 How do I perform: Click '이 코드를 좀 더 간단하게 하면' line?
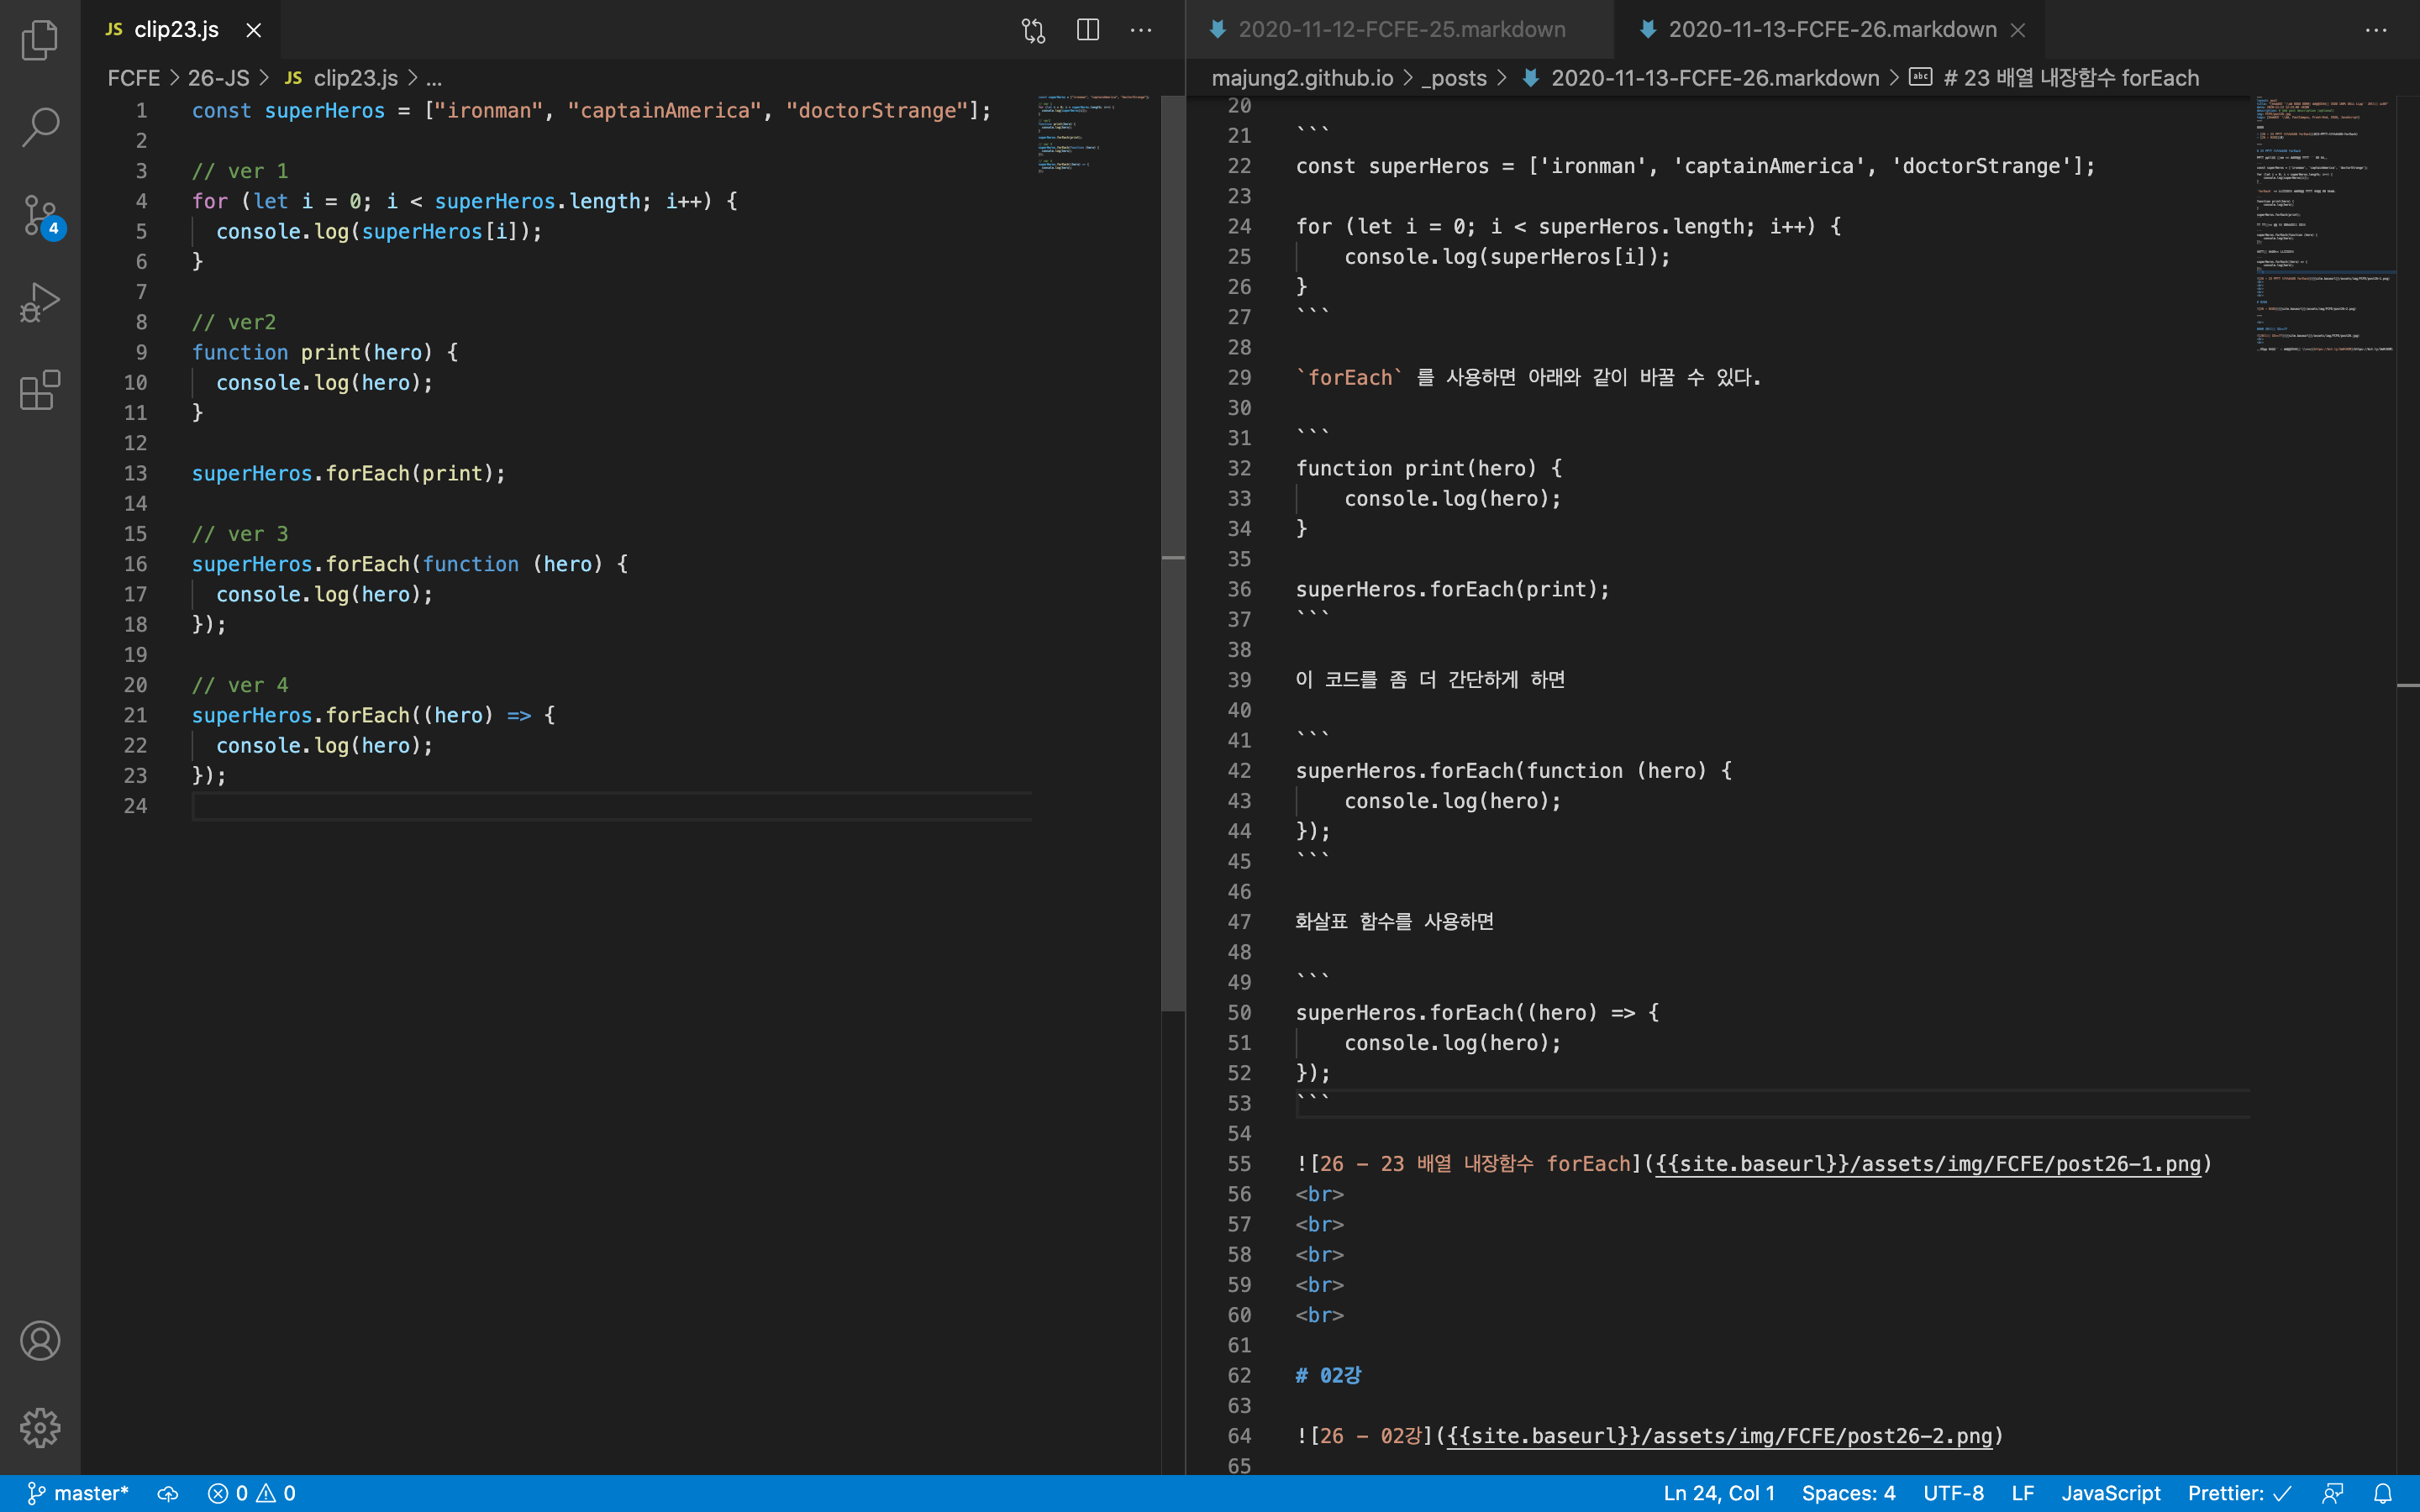tap(1430, 680)
